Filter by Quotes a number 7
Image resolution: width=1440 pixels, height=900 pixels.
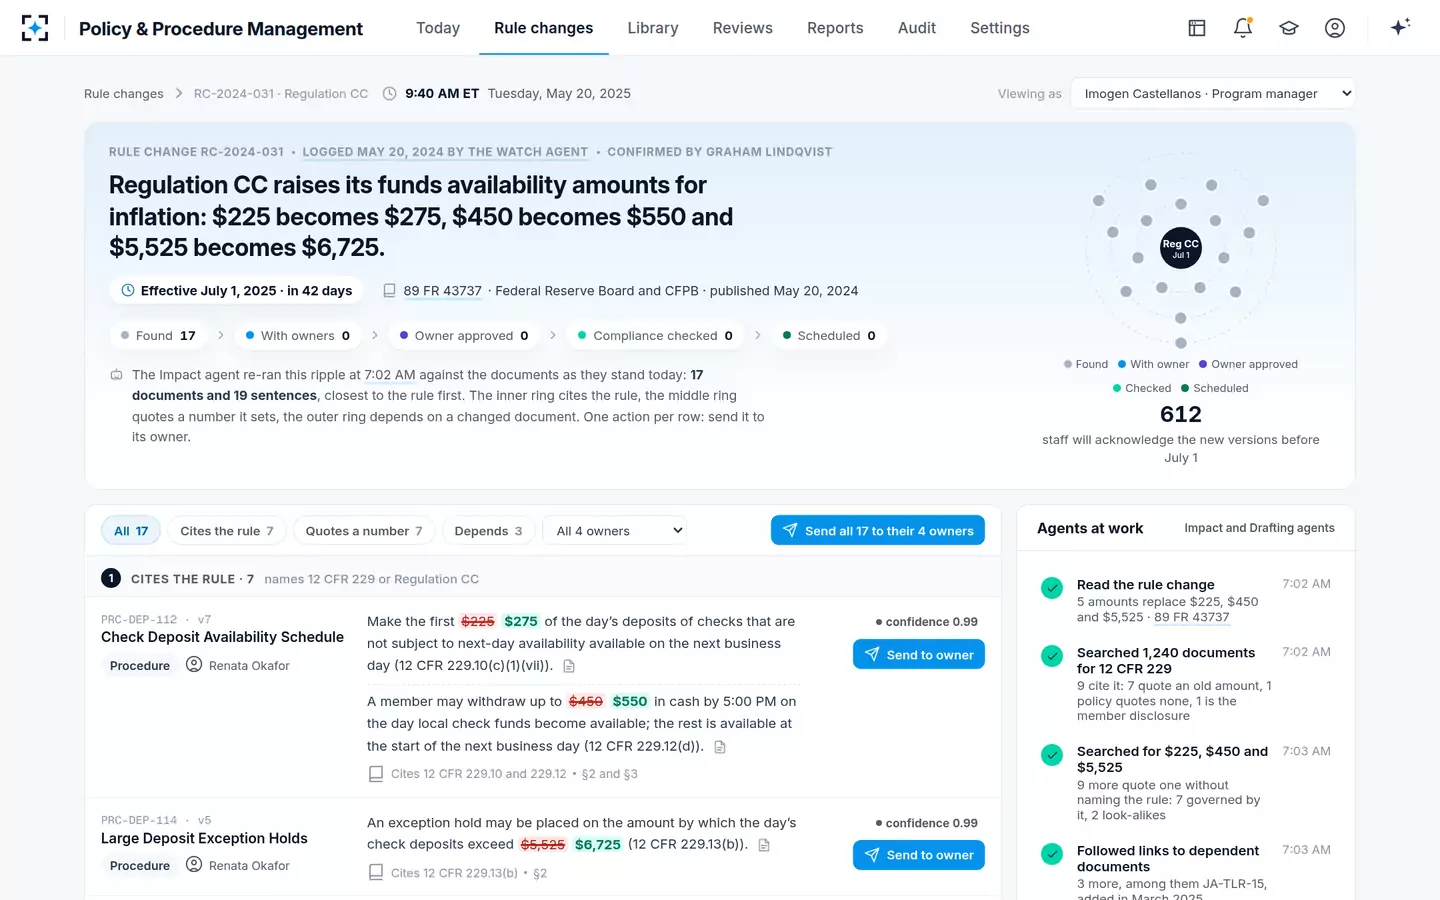point(364,531)
